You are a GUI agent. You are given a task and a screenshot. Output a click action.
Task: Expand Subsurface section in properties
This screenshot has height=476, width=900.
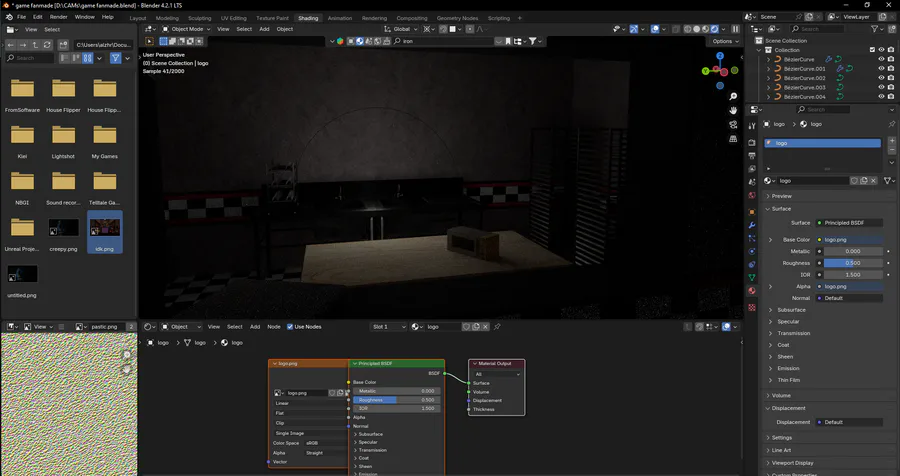[x=792, y=309]
